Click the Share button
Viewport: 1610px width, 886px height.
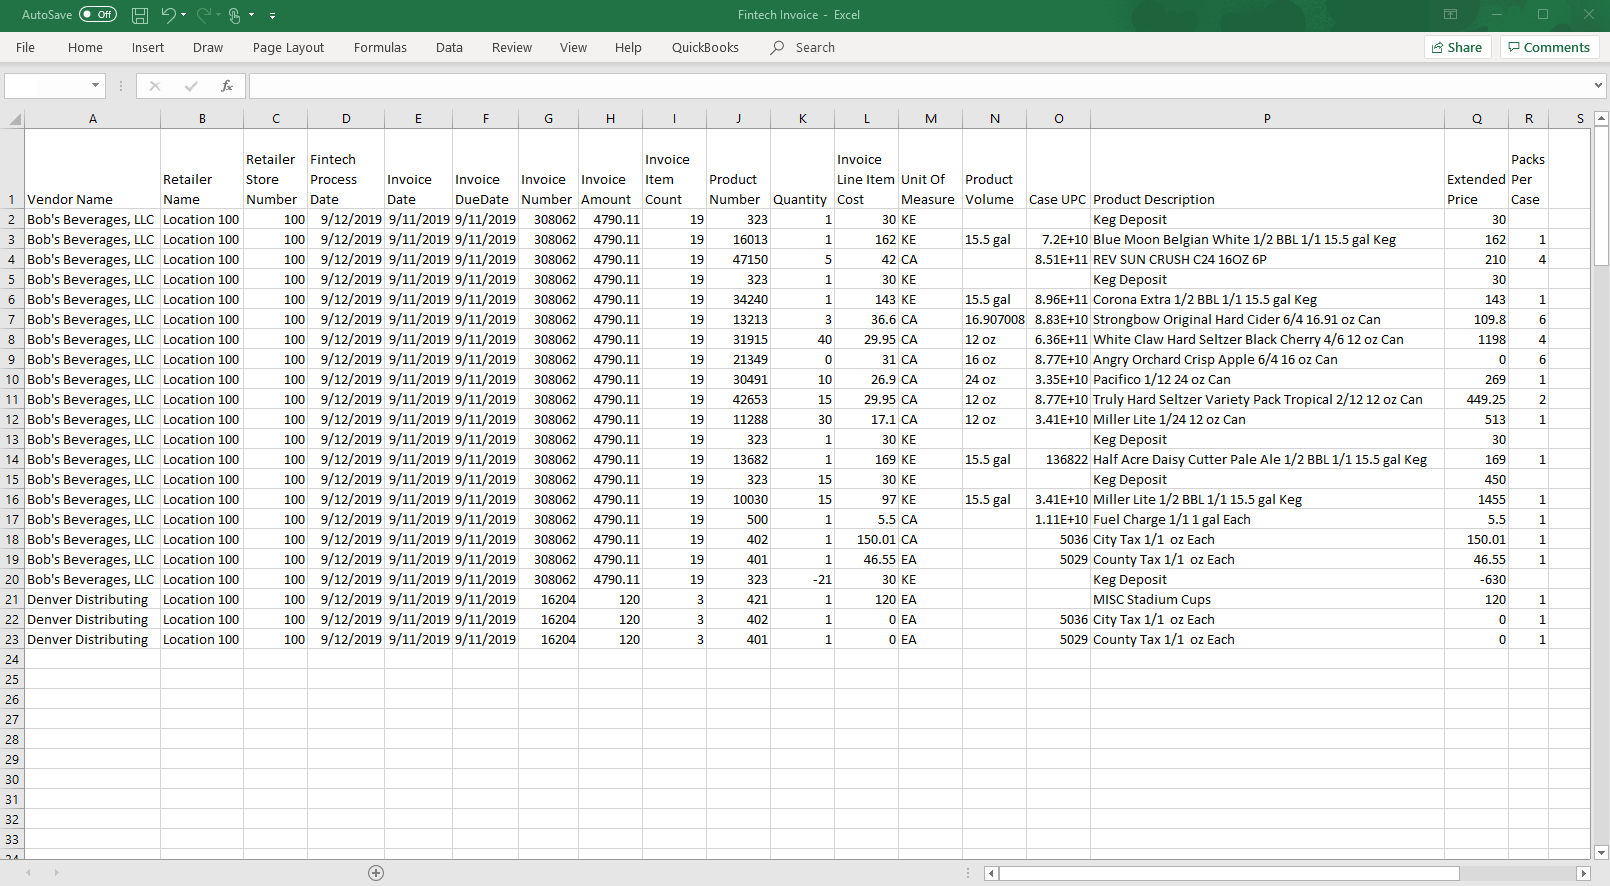pos(1457,47)
